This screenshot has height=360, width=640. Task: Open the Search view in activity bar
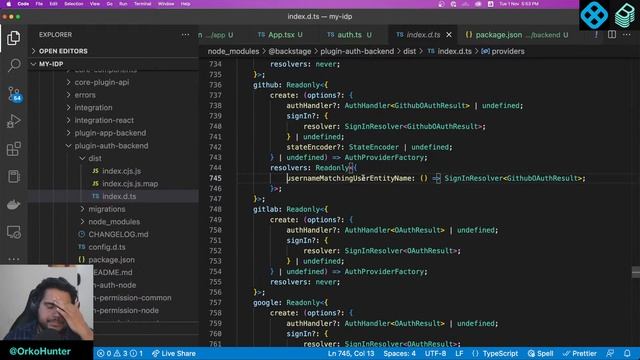[14, 65]
